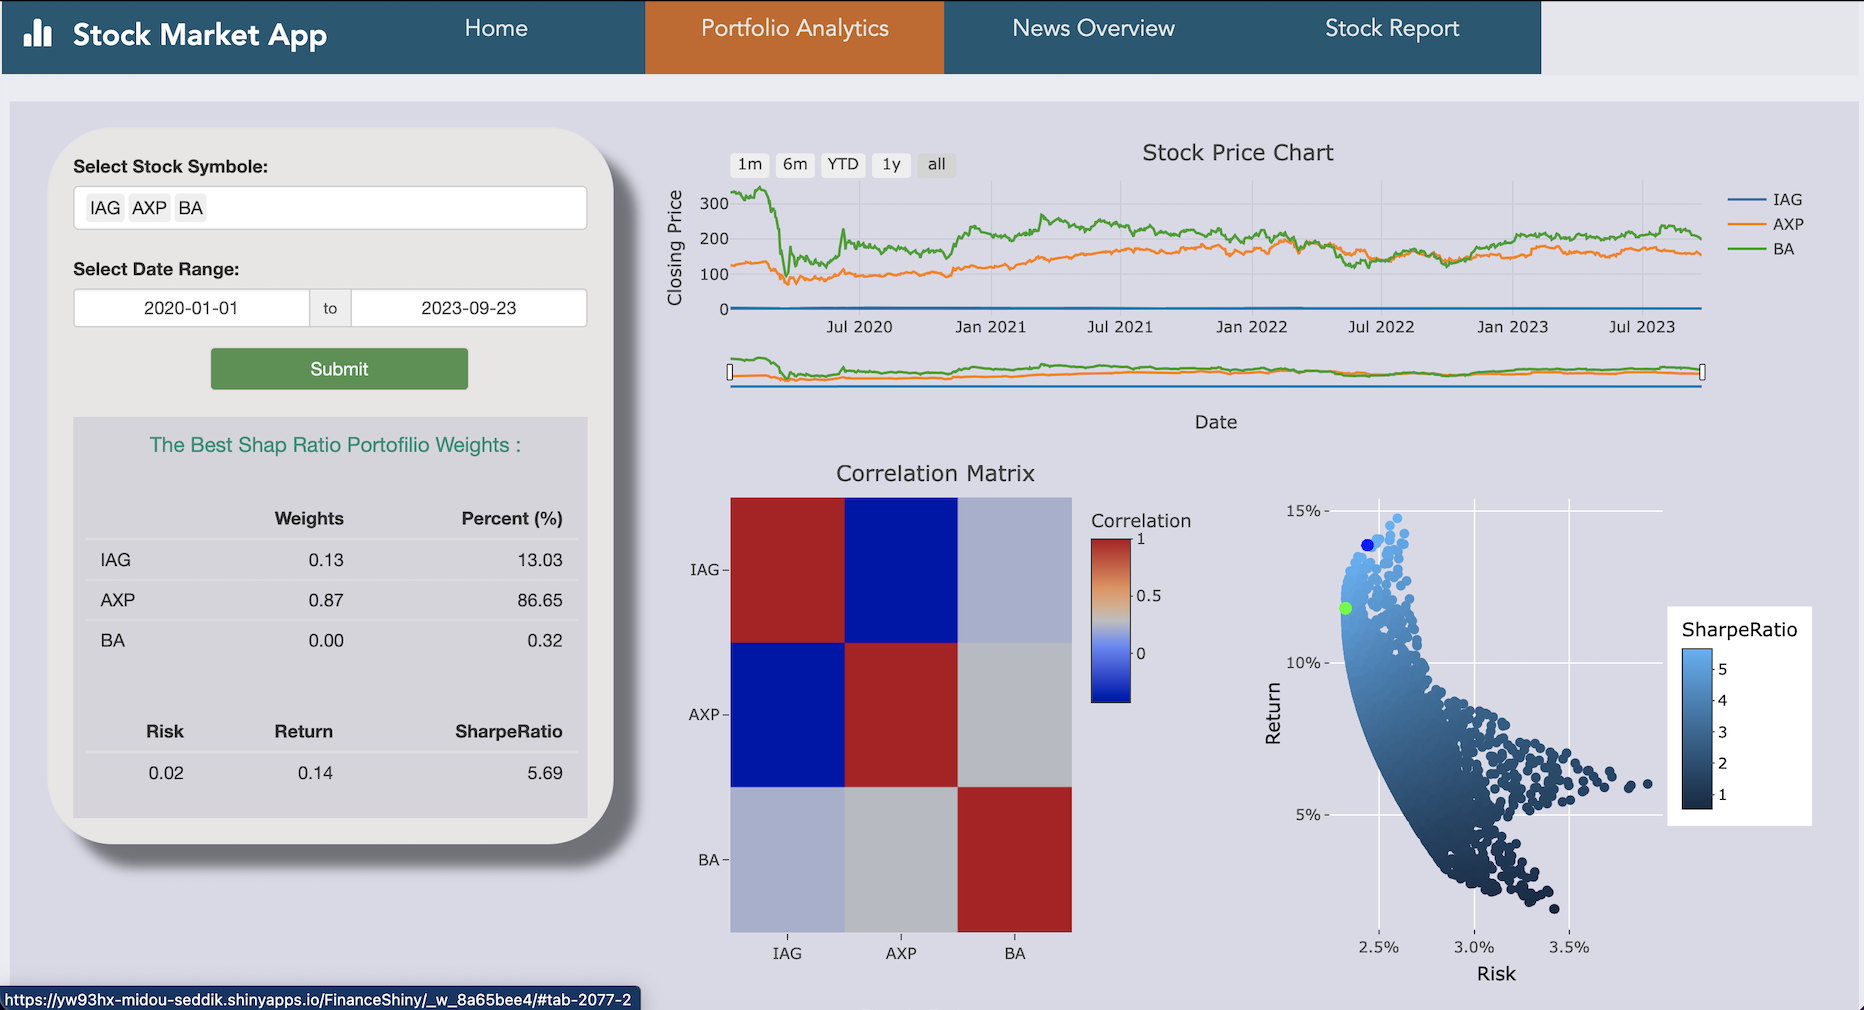1864x1010 pixels.
Task: Click the AXP weight 0.87
Action: coord(326,600)
